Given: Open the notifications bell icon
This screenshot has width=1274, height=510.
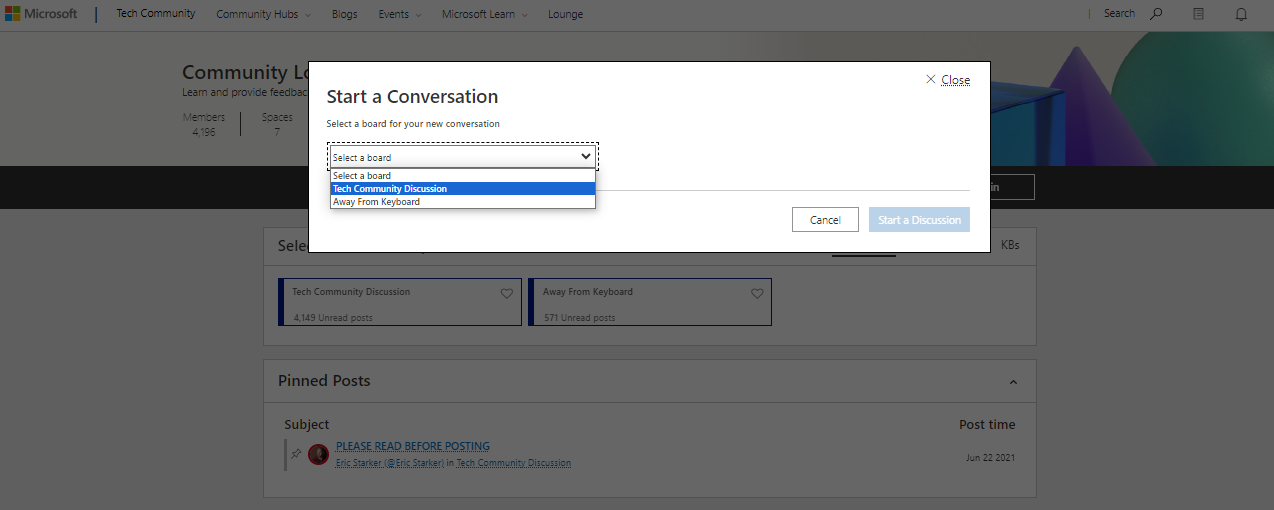Looking at the screenshot, I should [x=1241, y=14].
